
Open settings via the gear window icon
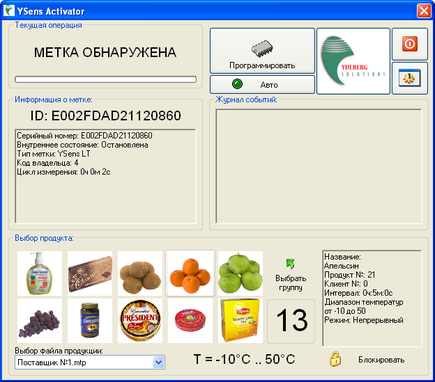[x=410, y=78]
